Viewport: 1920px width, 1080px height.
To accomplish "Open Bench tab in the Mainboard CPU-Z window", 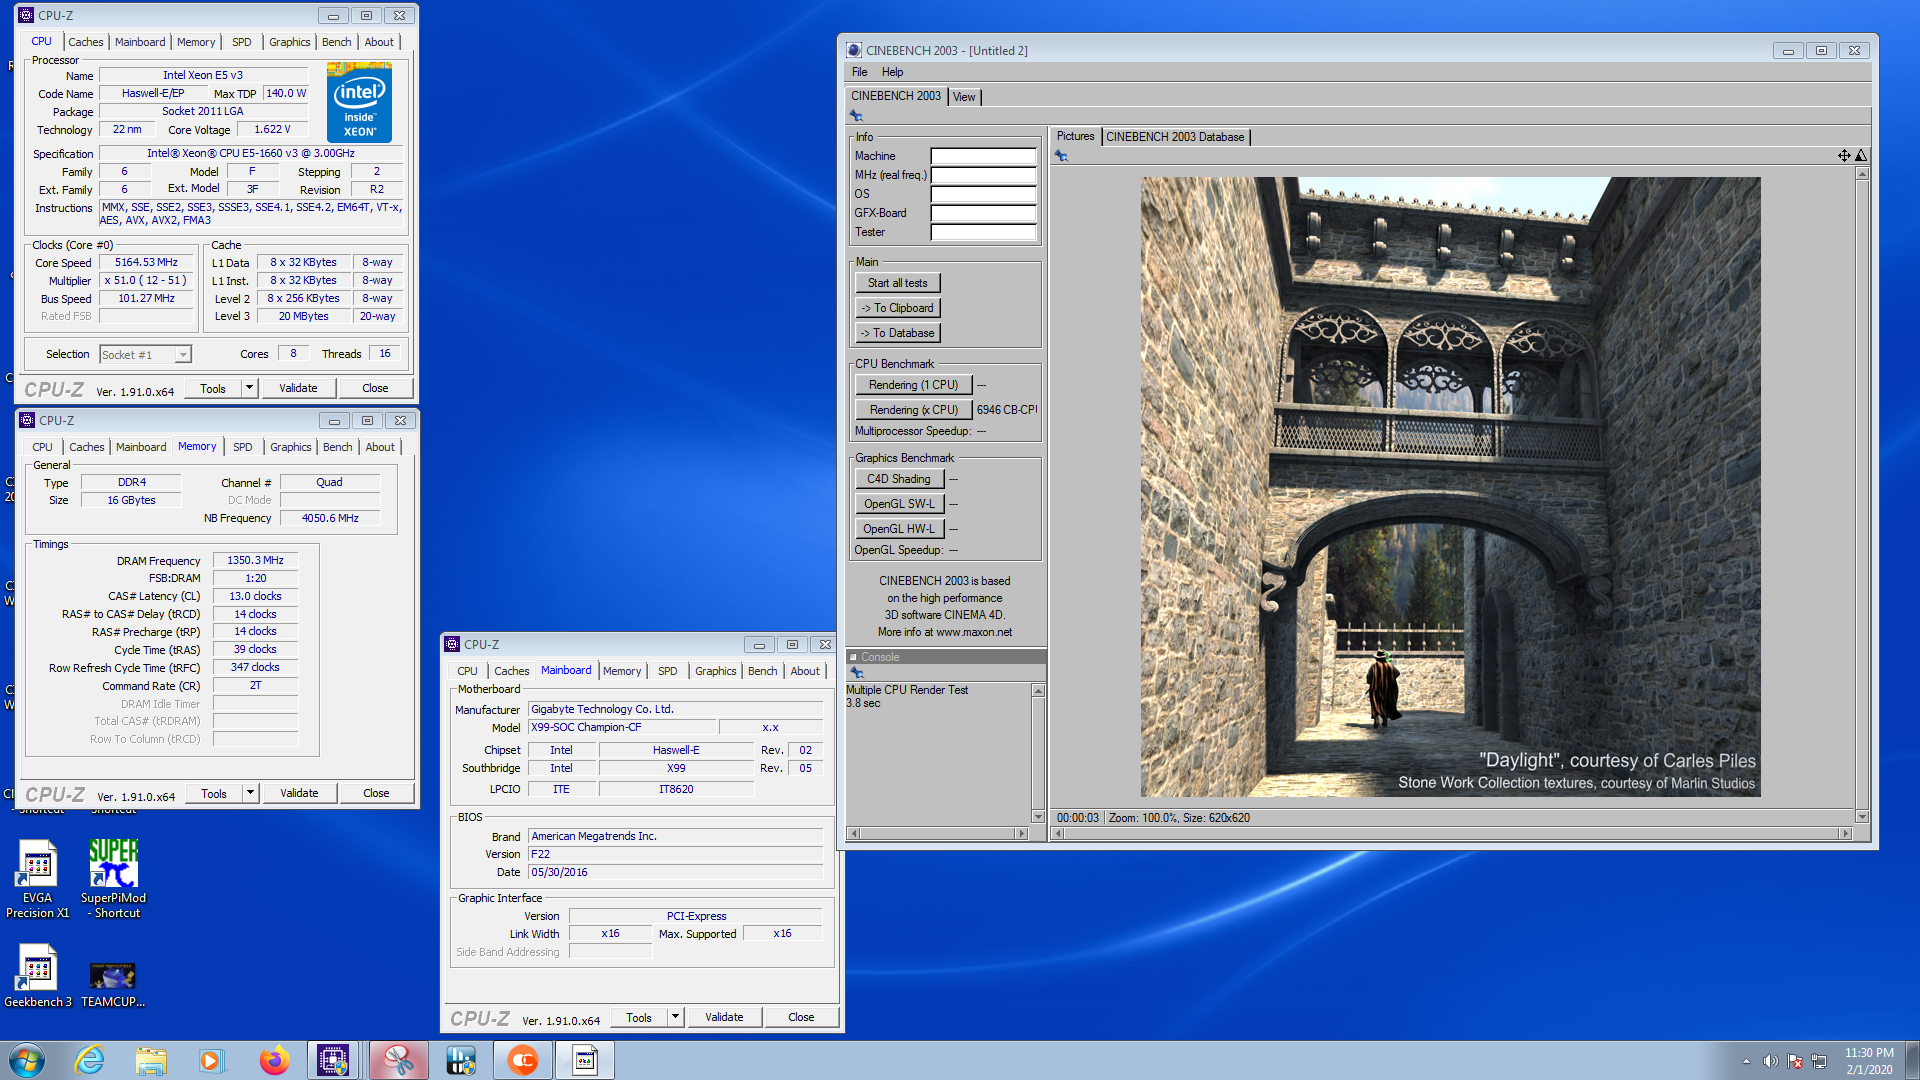I will [x=762, y=671].
